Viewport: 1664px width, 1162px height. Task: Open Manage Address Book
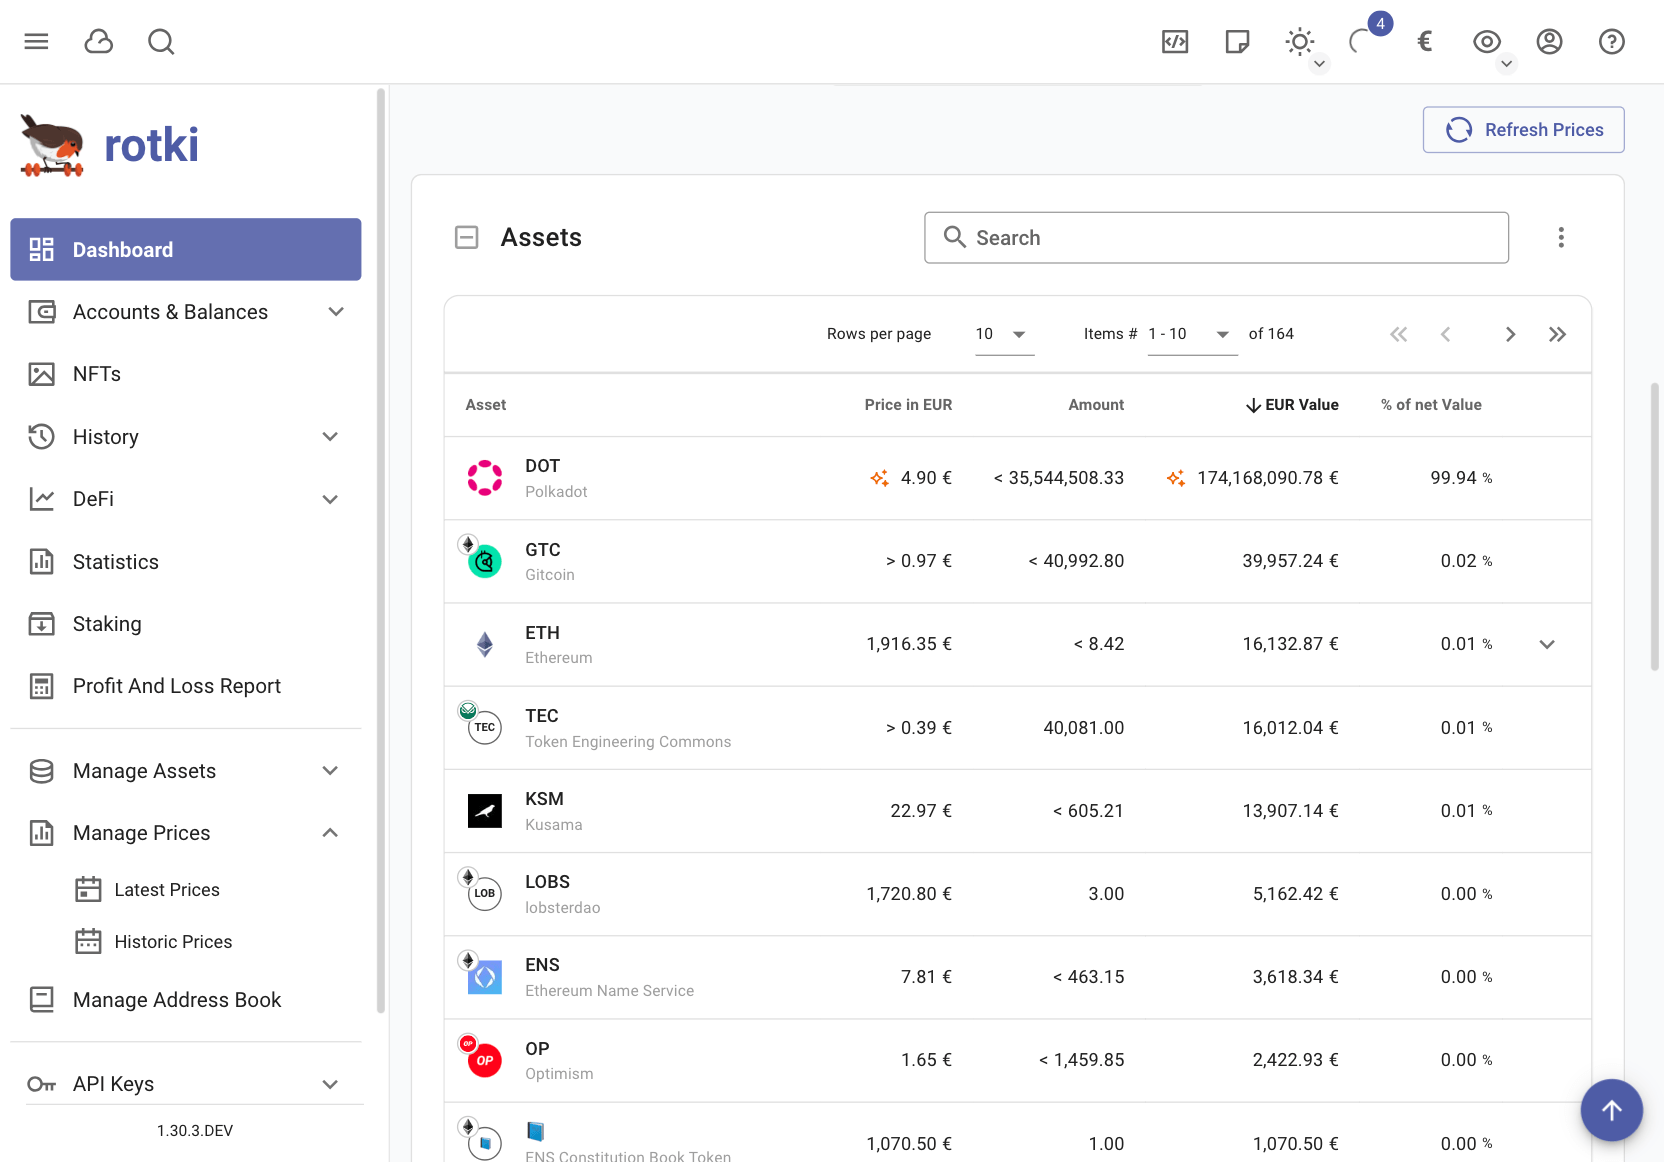(186, 1000)
